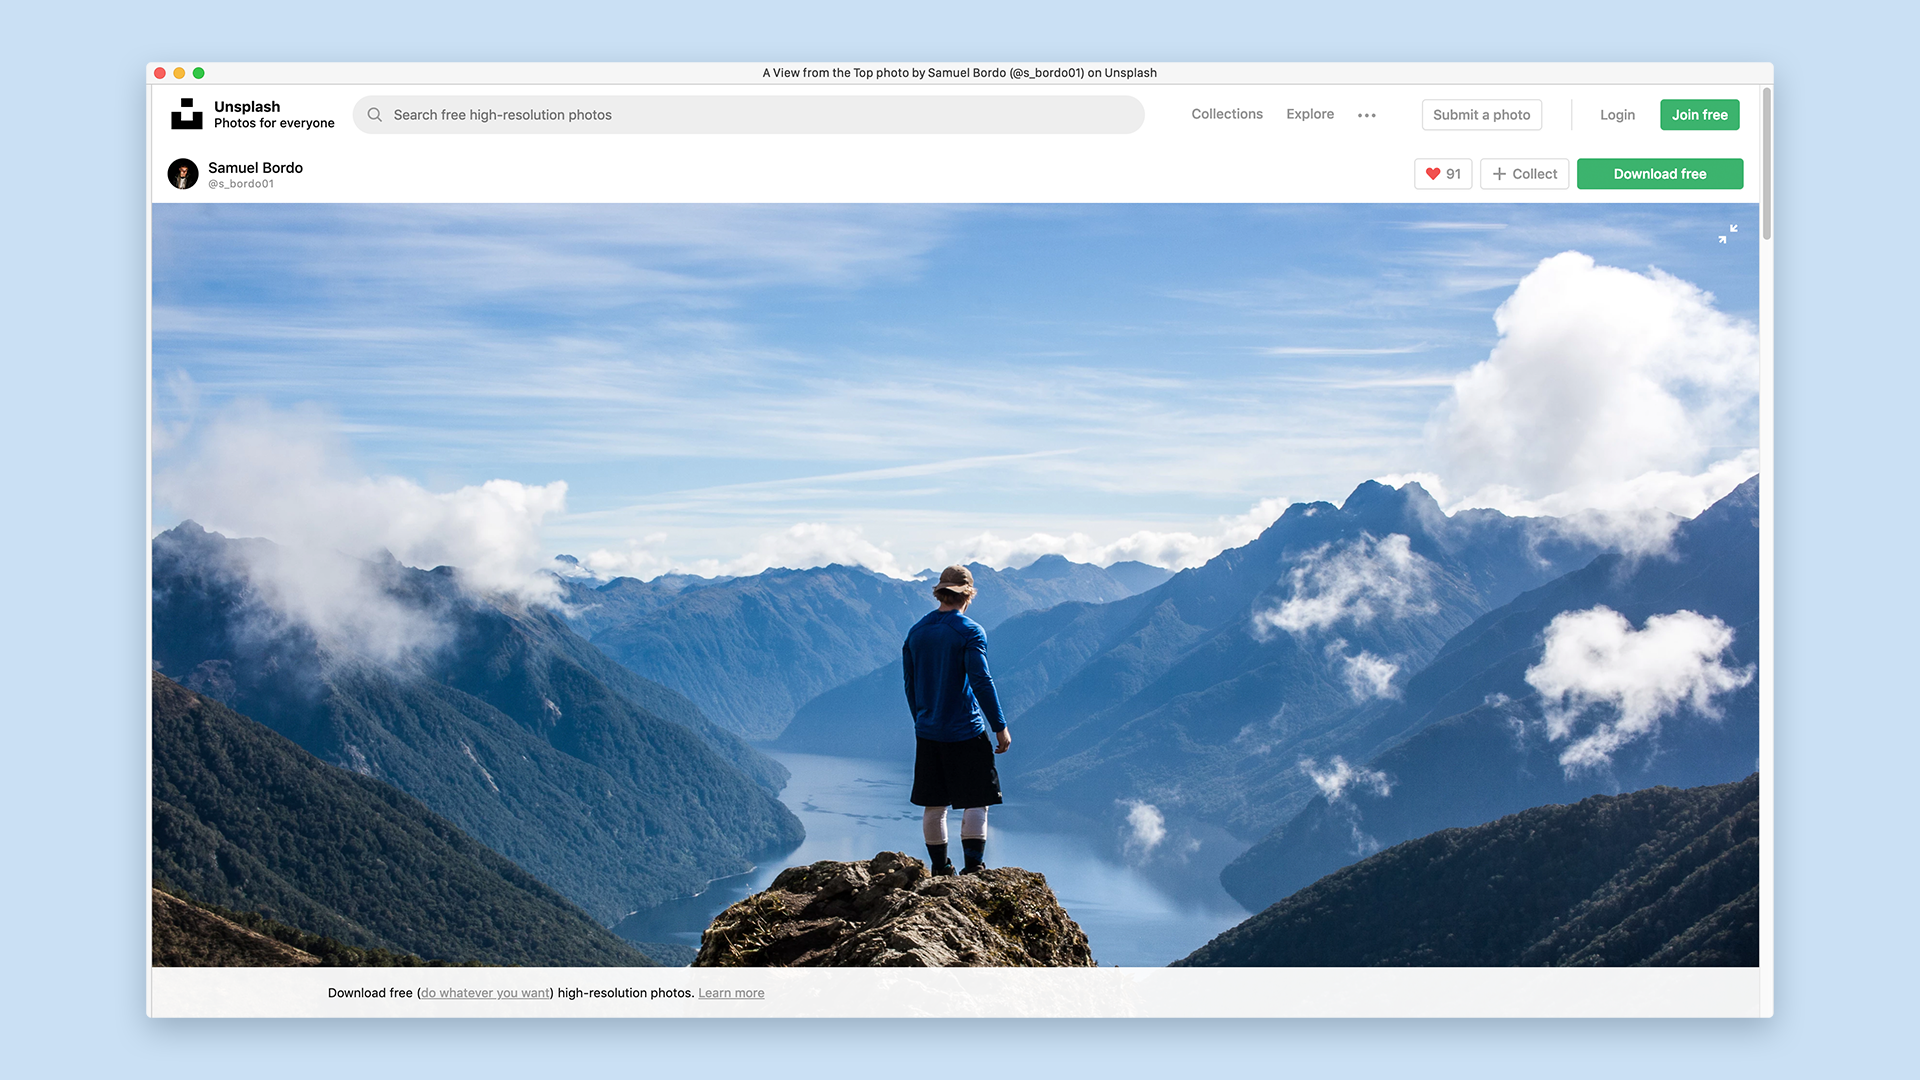1920x1080 pixels.
Task: Expand the Collections navigation menu
Action: click(x=1226, y=113)
